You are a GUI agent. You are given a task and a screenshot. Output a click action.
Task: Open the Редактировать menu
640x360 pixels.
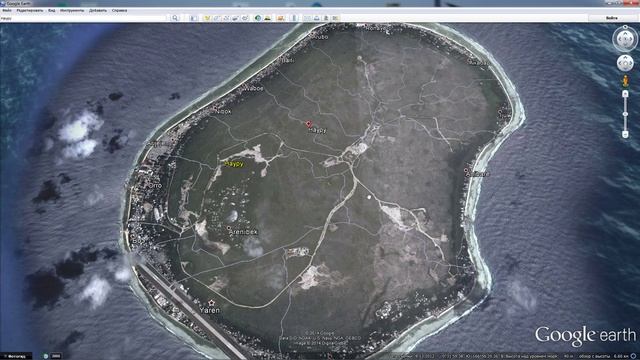point(29,10)
